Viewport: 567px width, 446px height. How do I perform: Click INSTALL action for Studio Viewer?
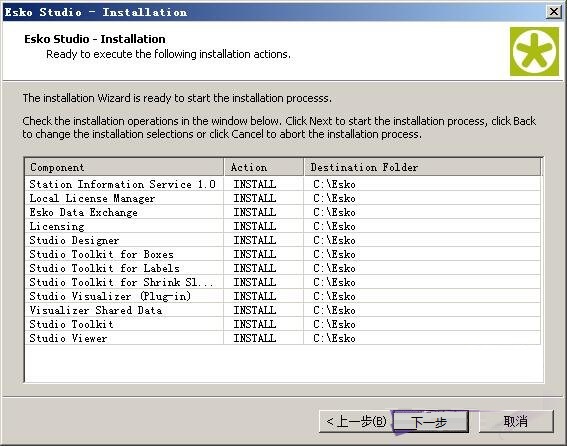coord(255,338)
